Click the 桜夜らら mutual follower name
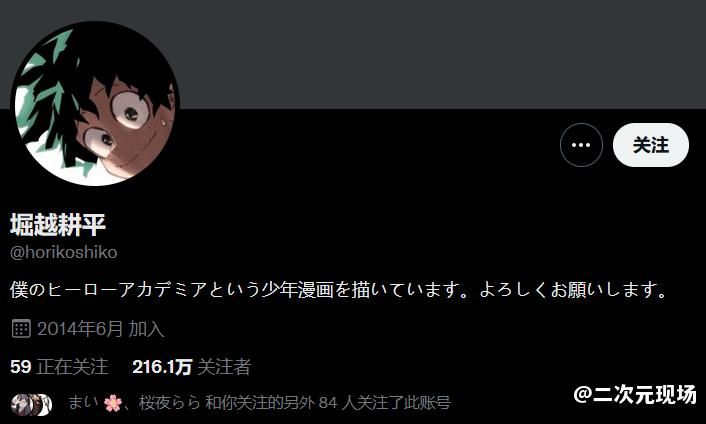This screenshot has width=706, height=424. pyautogui.click(x=169, y=402)
